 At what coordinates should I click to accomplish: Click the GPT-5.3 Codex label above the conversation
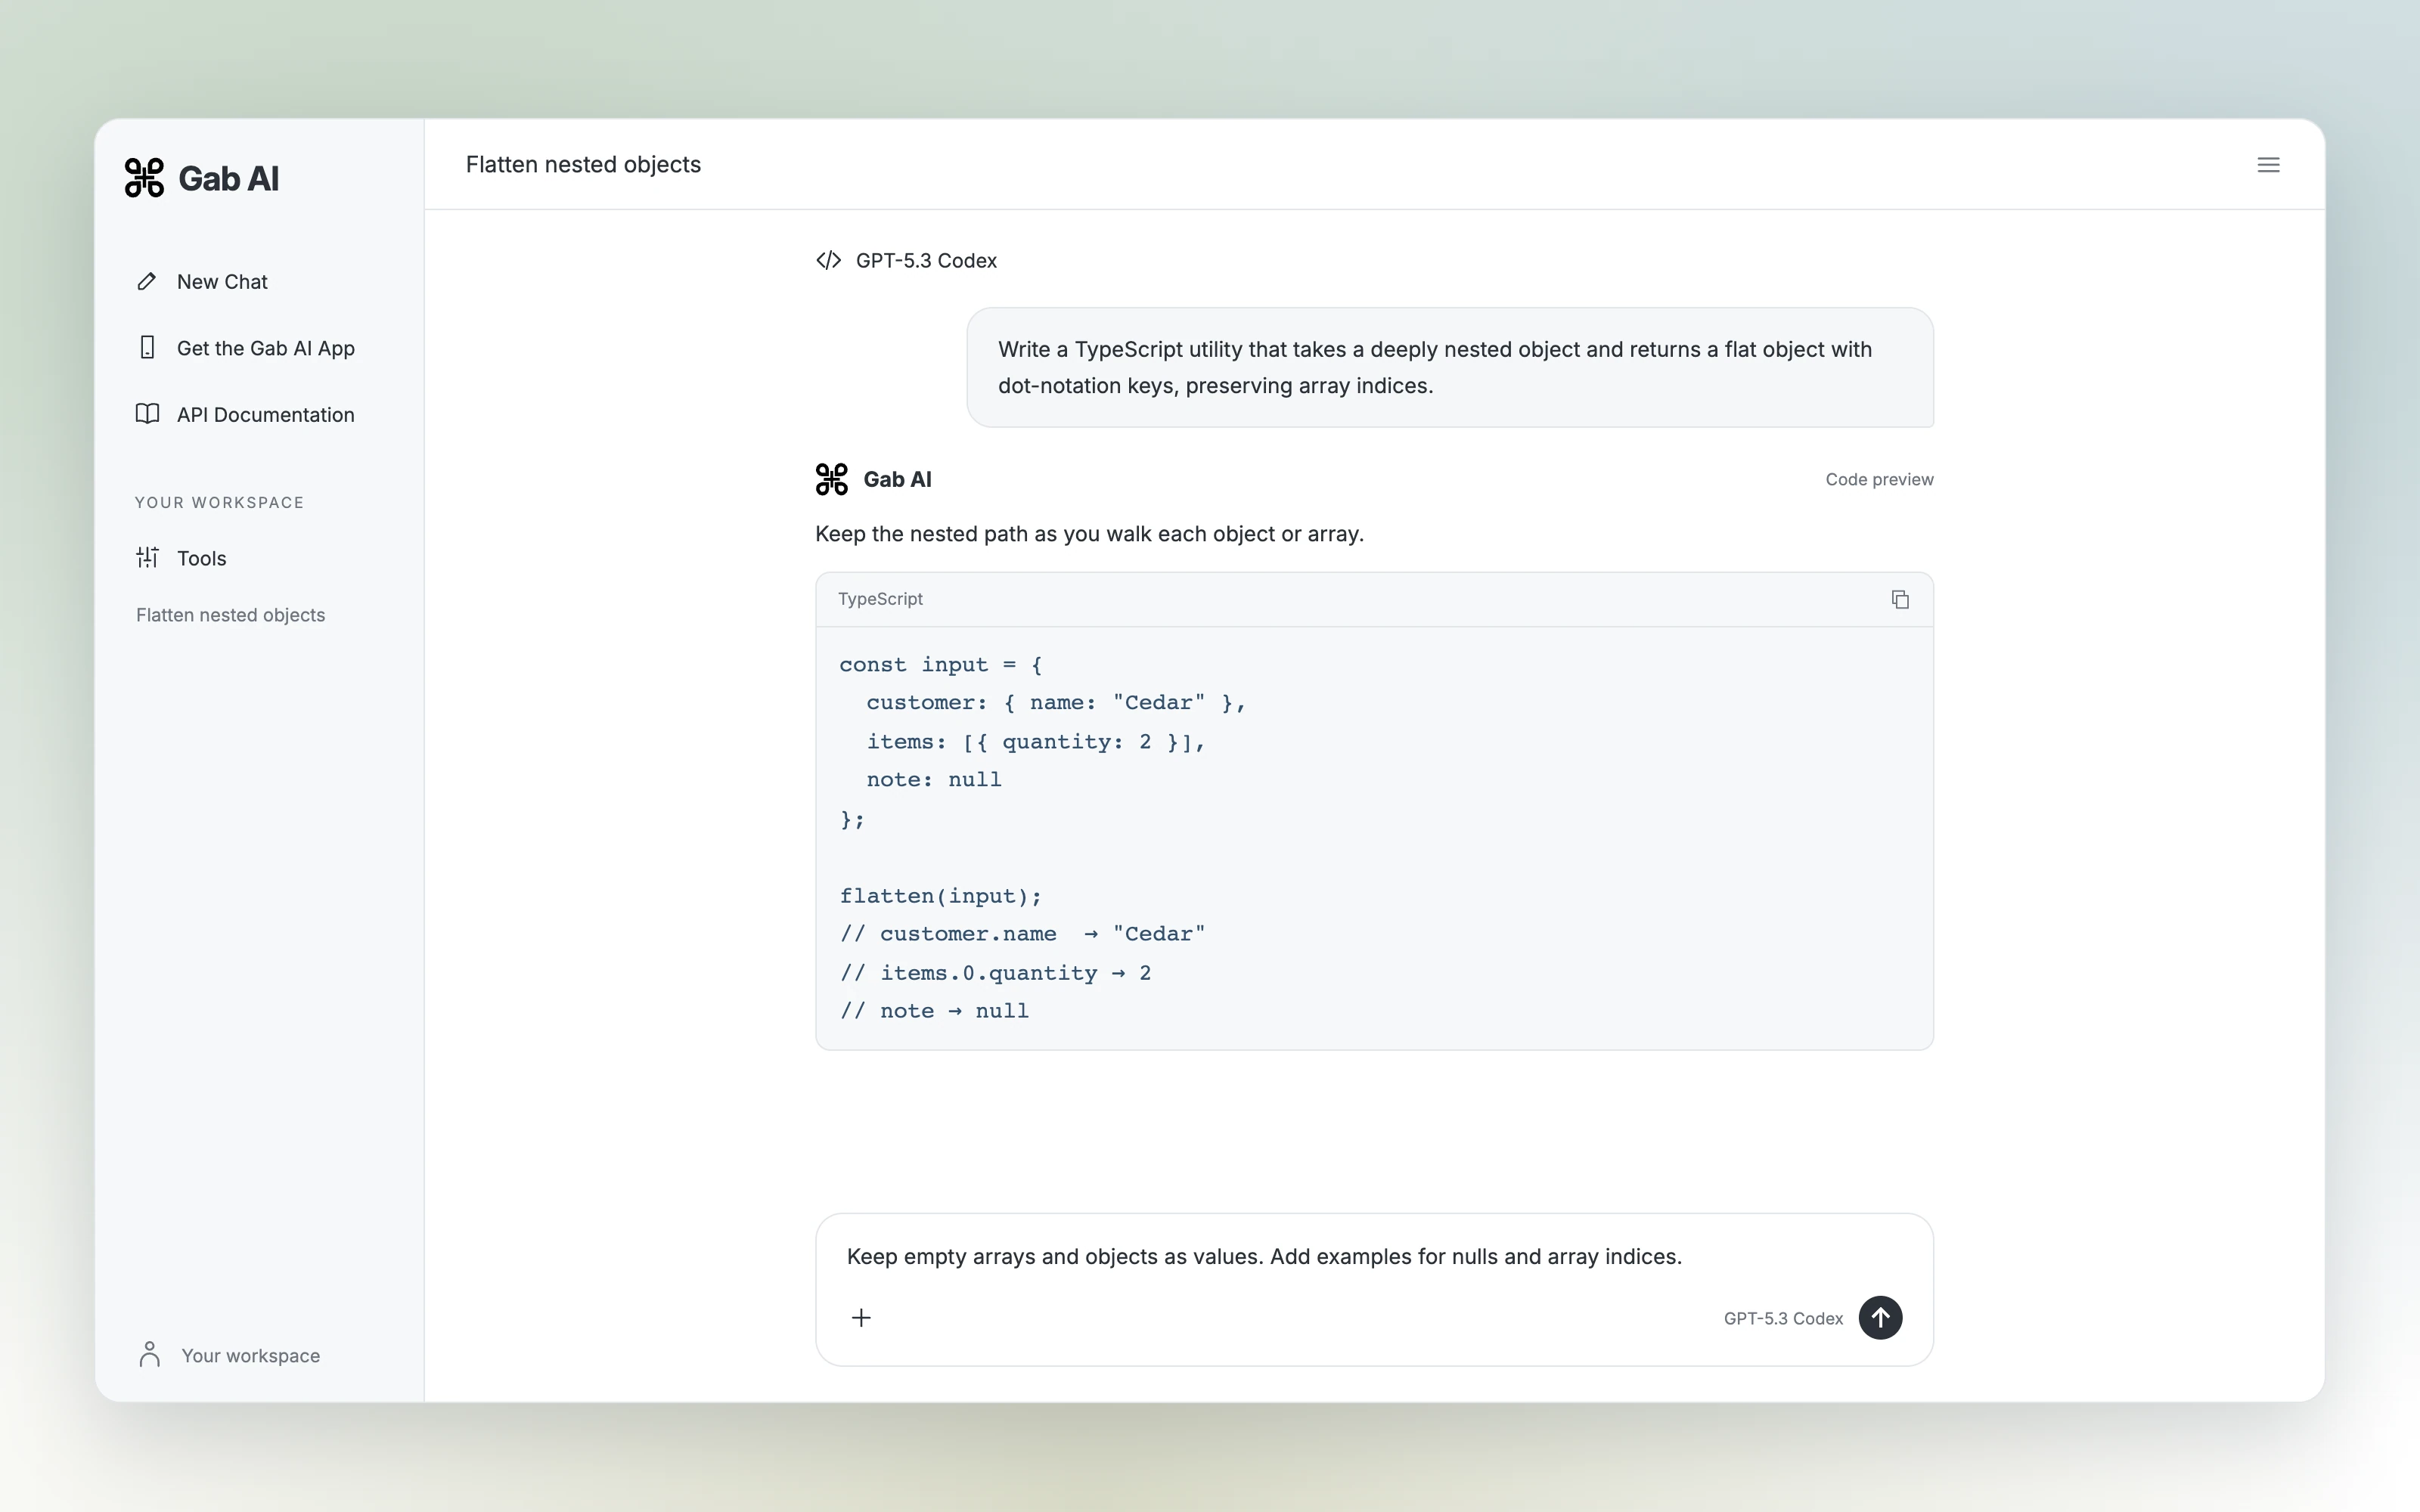[x=926, y=261]
